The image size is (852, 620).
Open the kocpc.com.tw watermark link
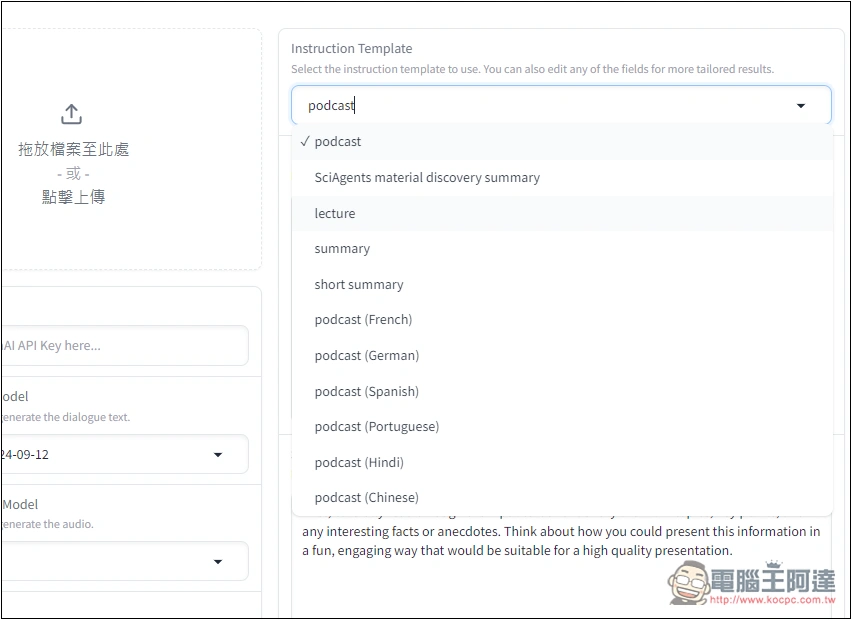point(772,600)
